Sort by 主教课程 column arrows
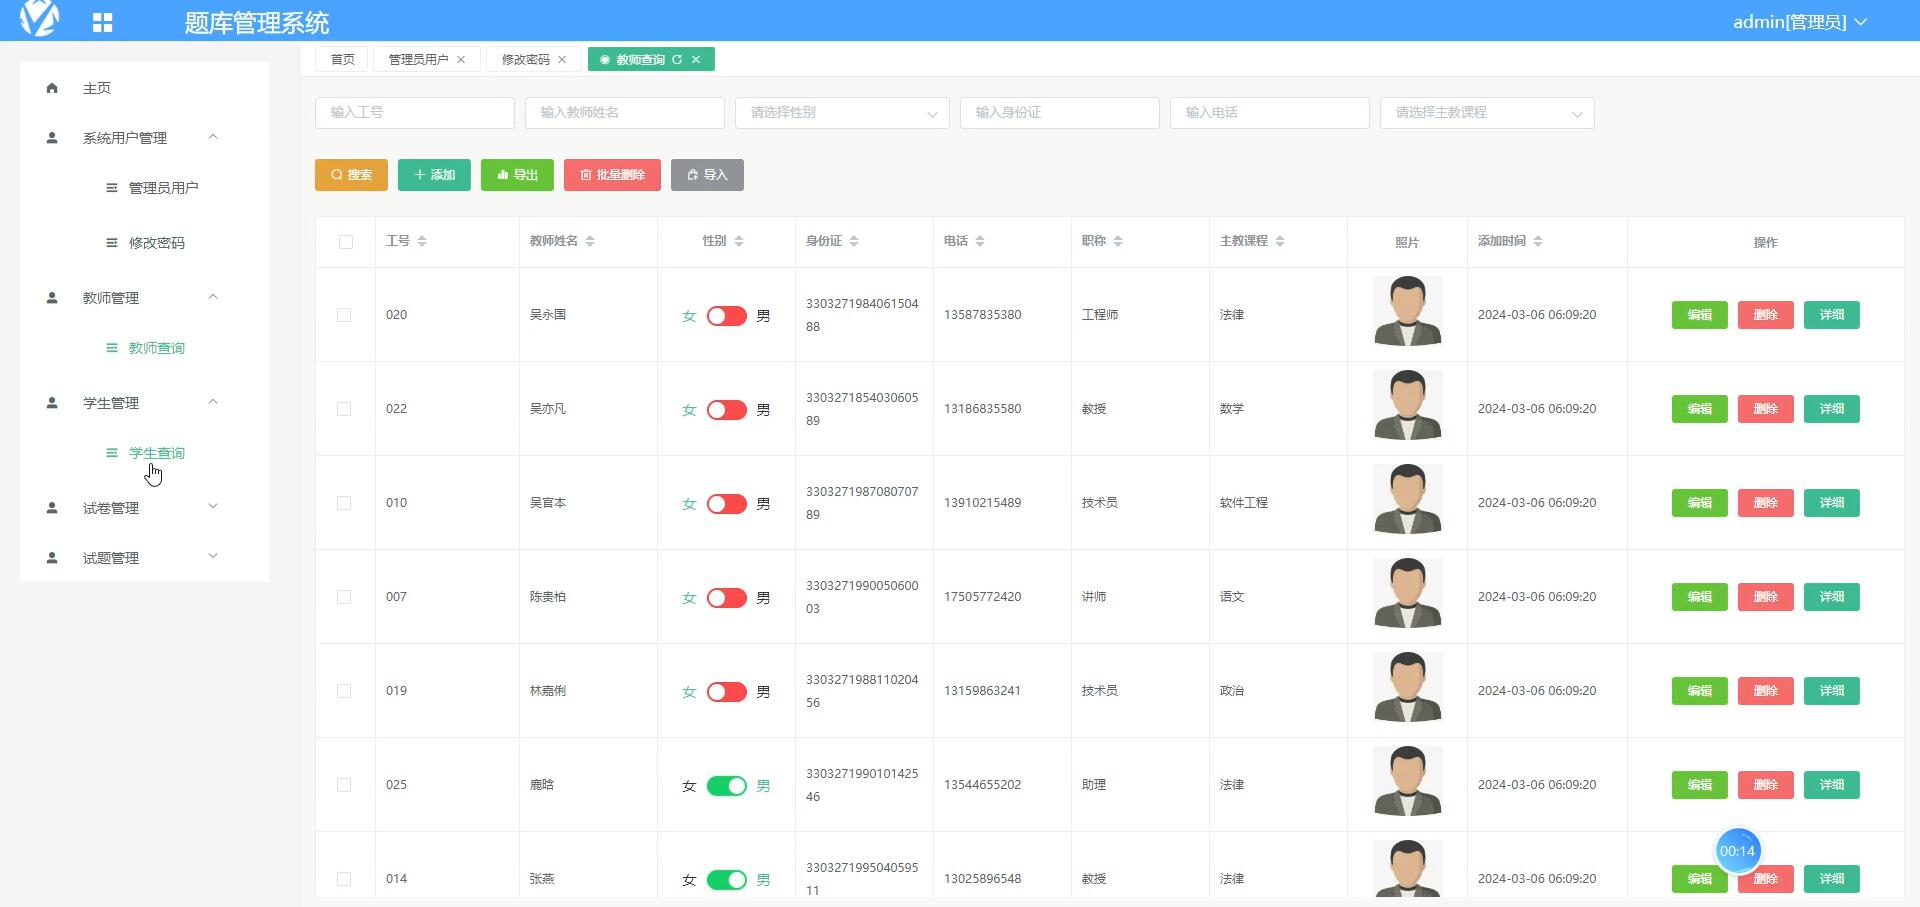The height and width of the screenshot is (907, 1920). [1280, 241]
